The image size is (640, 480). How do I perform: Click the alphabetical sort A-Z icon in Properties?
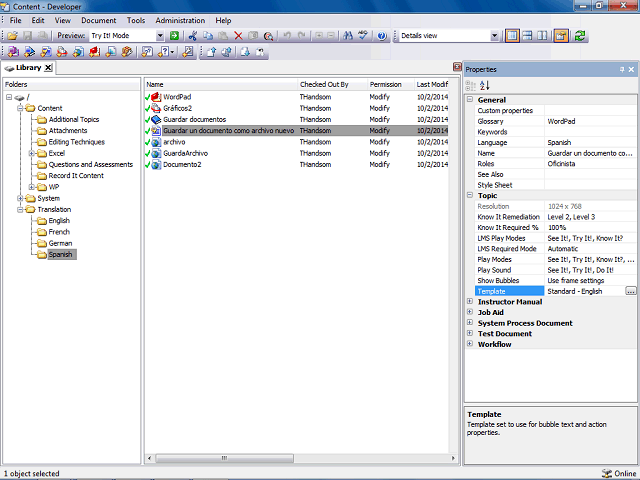click(484, 85)
